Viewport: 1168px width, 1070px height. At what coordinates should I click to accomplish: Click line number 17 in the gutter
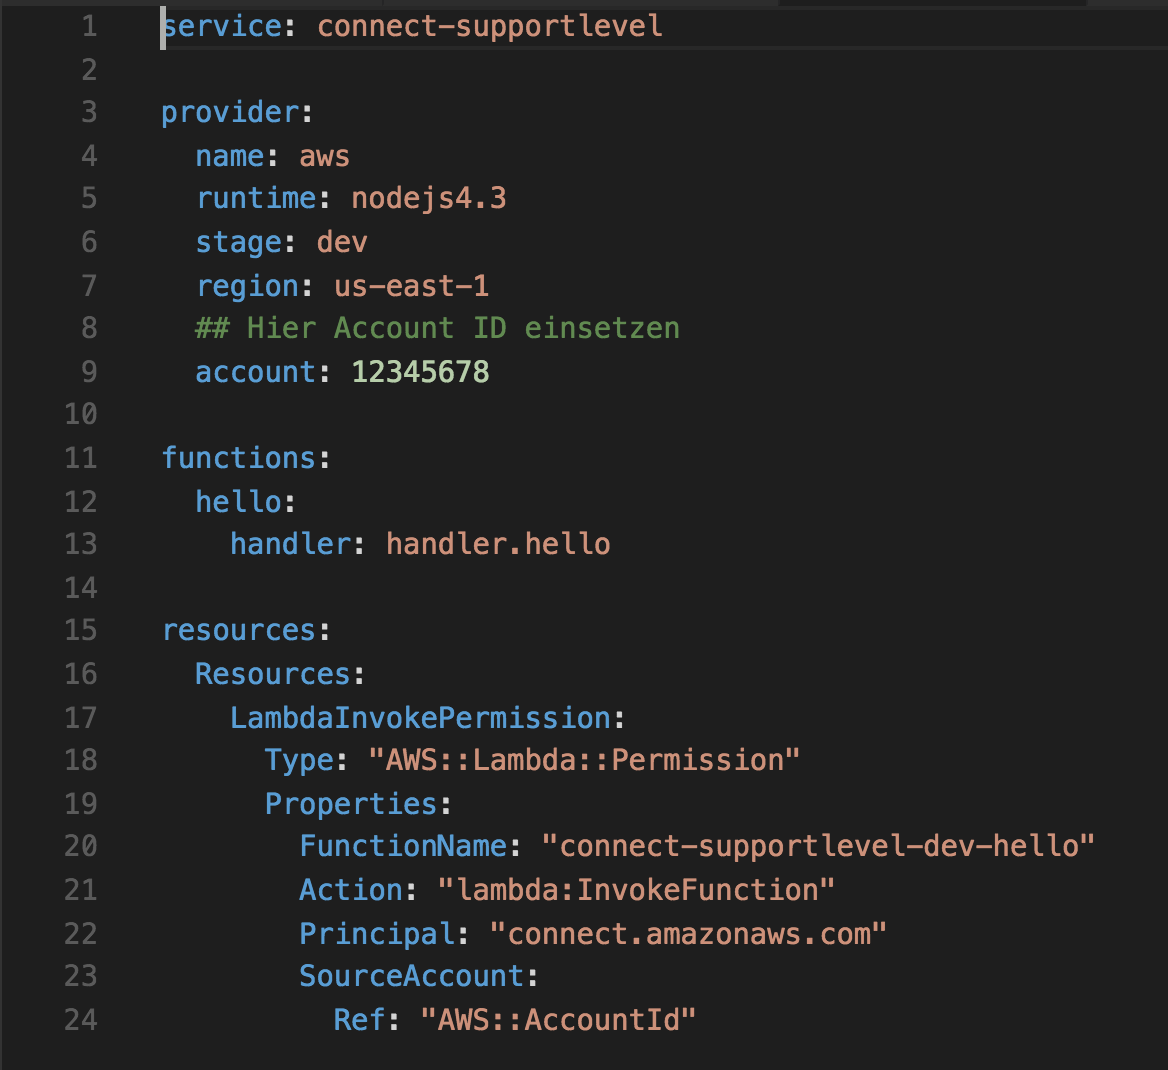[x=80, y=719]
